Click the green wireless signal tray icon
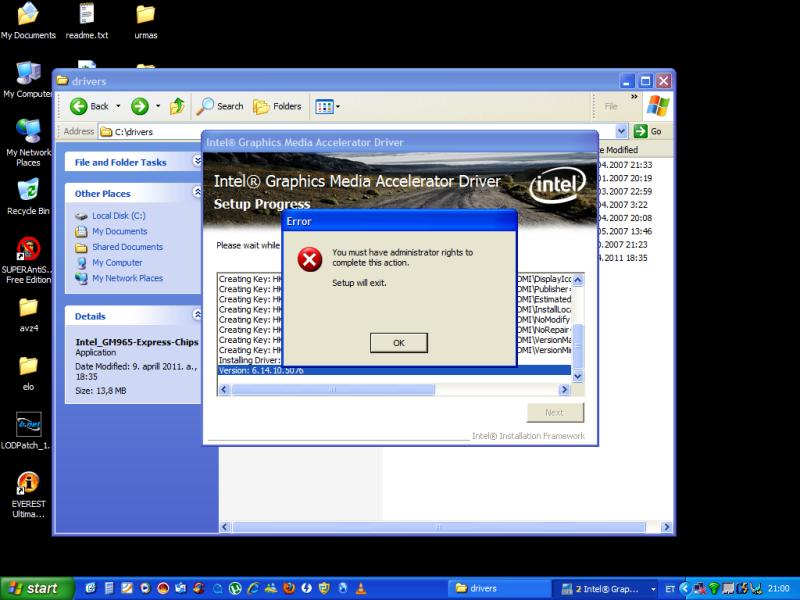800x600 pixels. (x=713, y=589)
